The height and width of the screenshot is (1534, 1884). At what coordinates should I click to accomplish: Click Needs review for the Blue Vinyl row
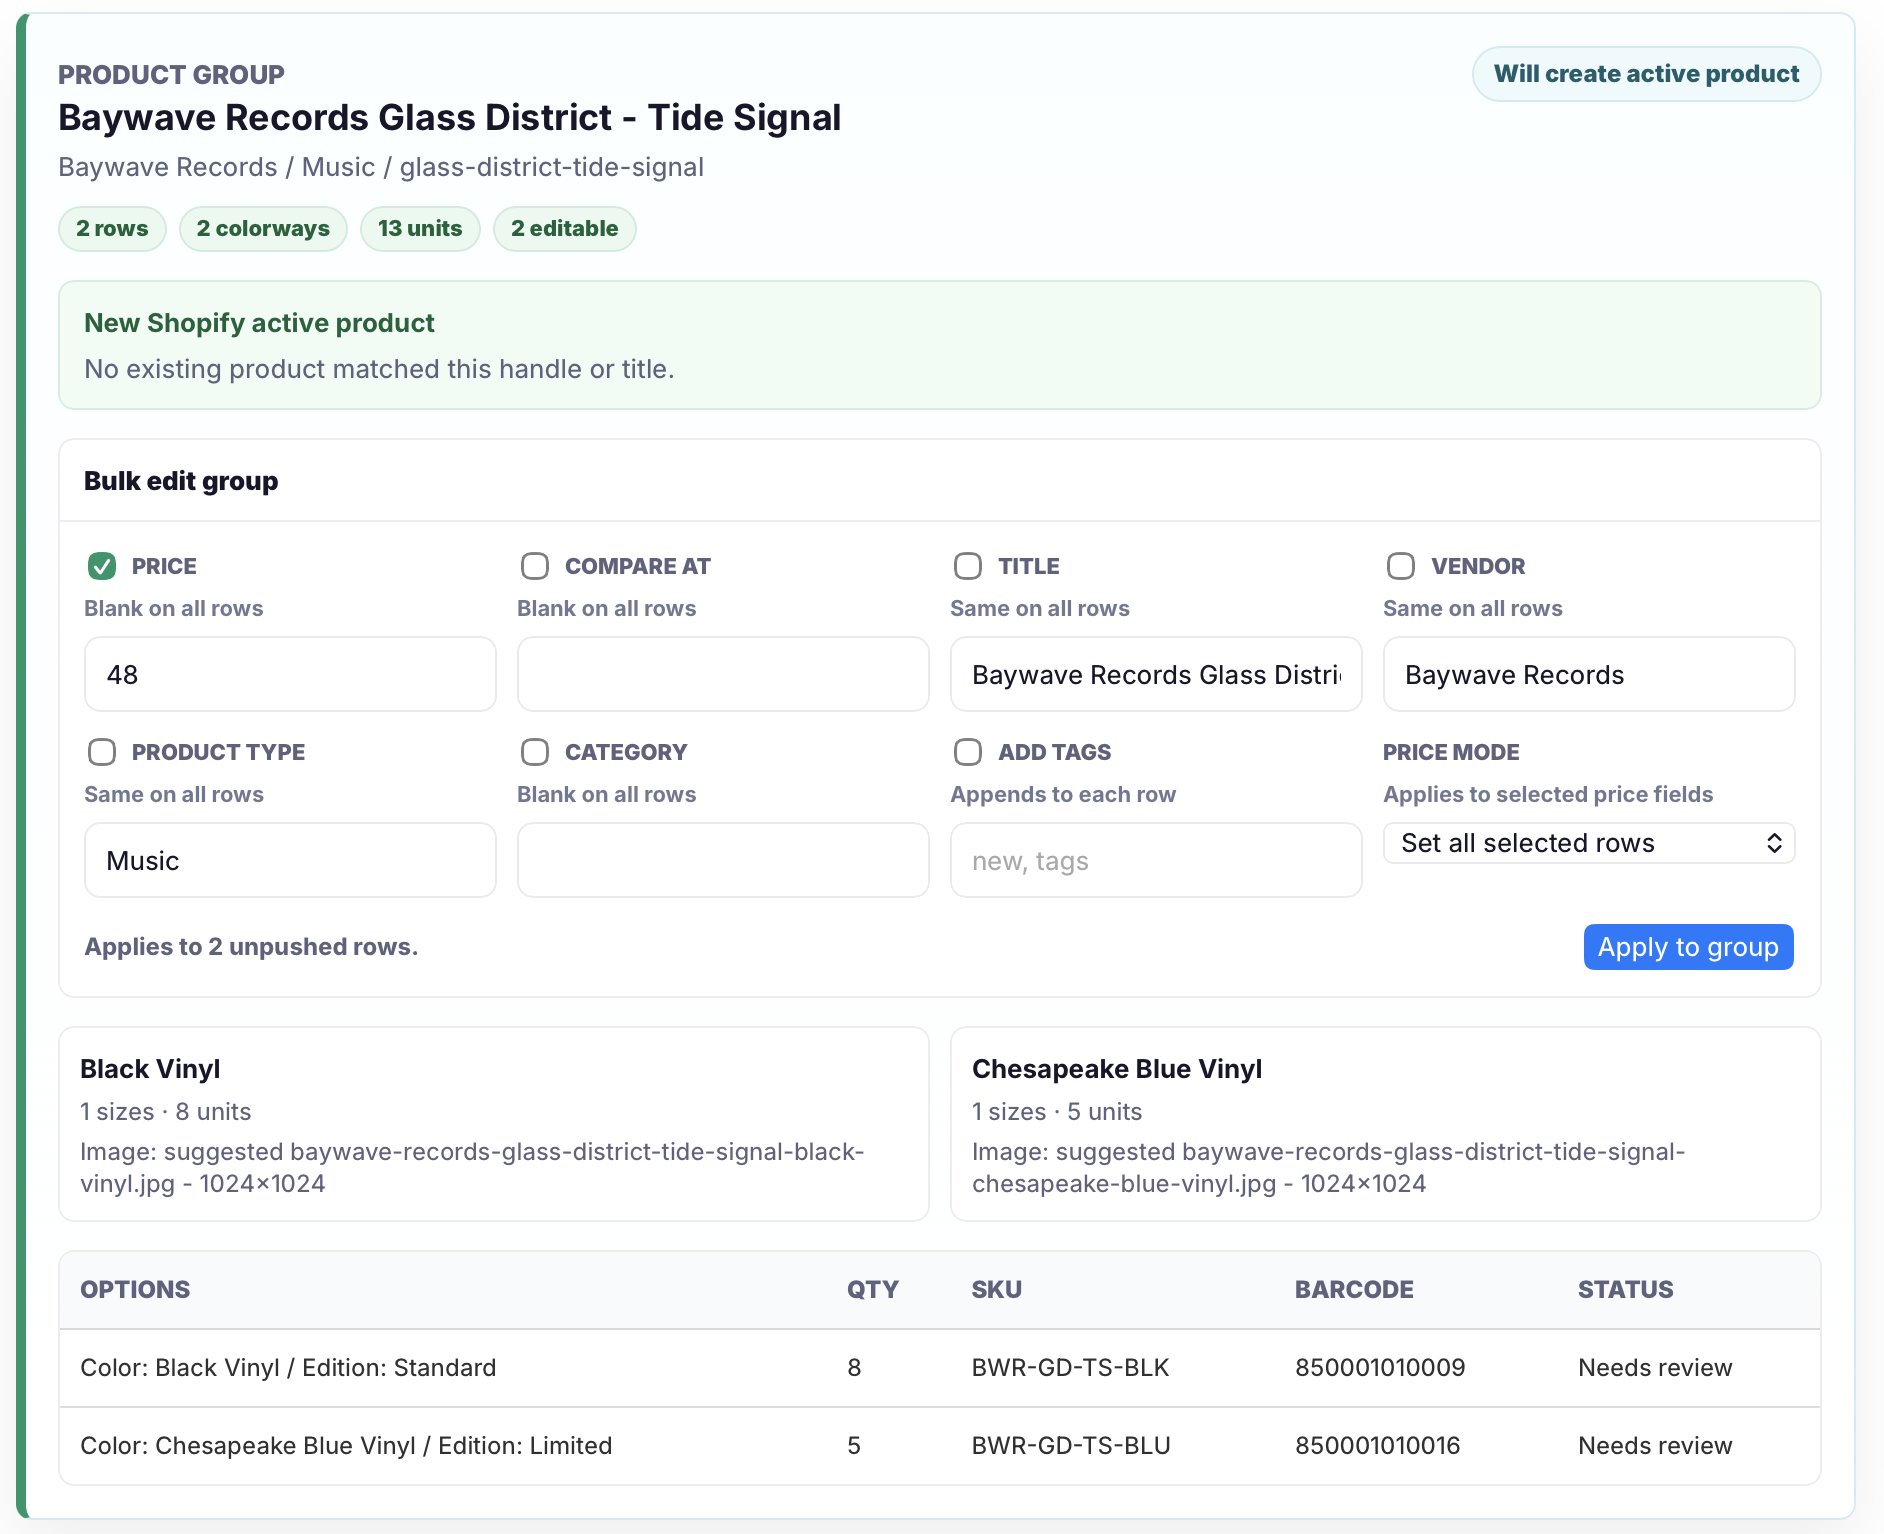(x=1655, y=1446)
